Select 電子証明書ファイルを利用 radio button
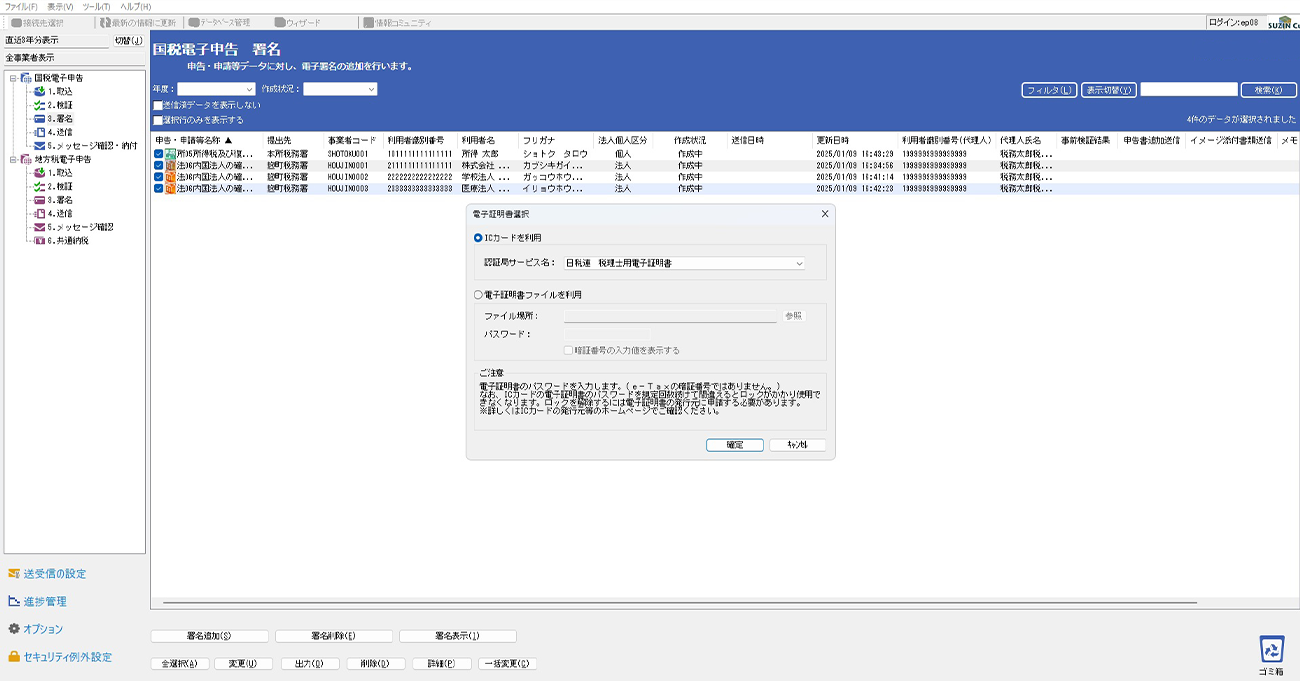This screenshot has width=1300, height=681. pyautogui.click(x=478, y=295)
